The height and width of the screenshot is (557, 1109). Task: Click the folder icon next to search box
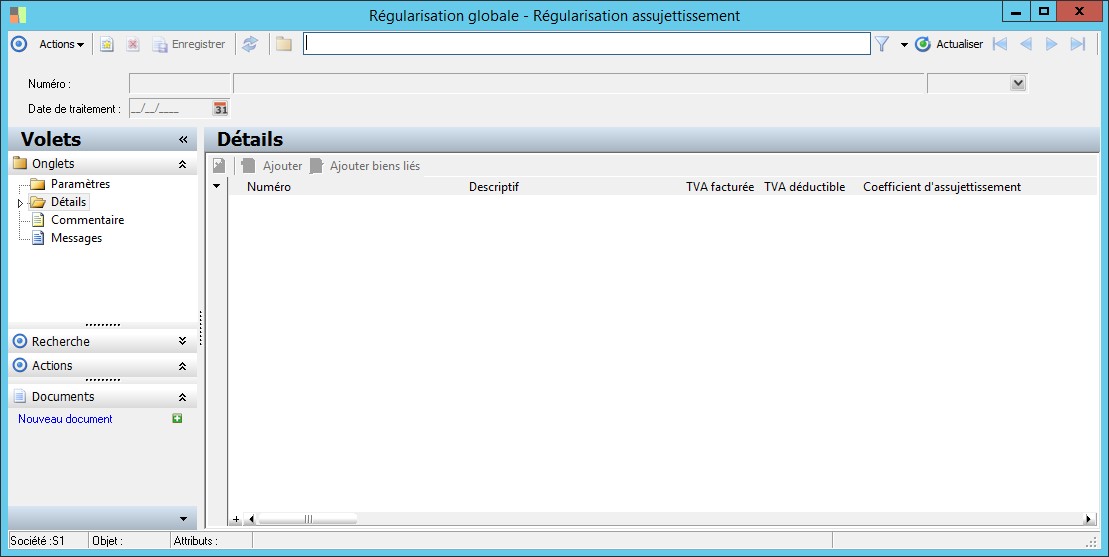[x=284, y=44]
